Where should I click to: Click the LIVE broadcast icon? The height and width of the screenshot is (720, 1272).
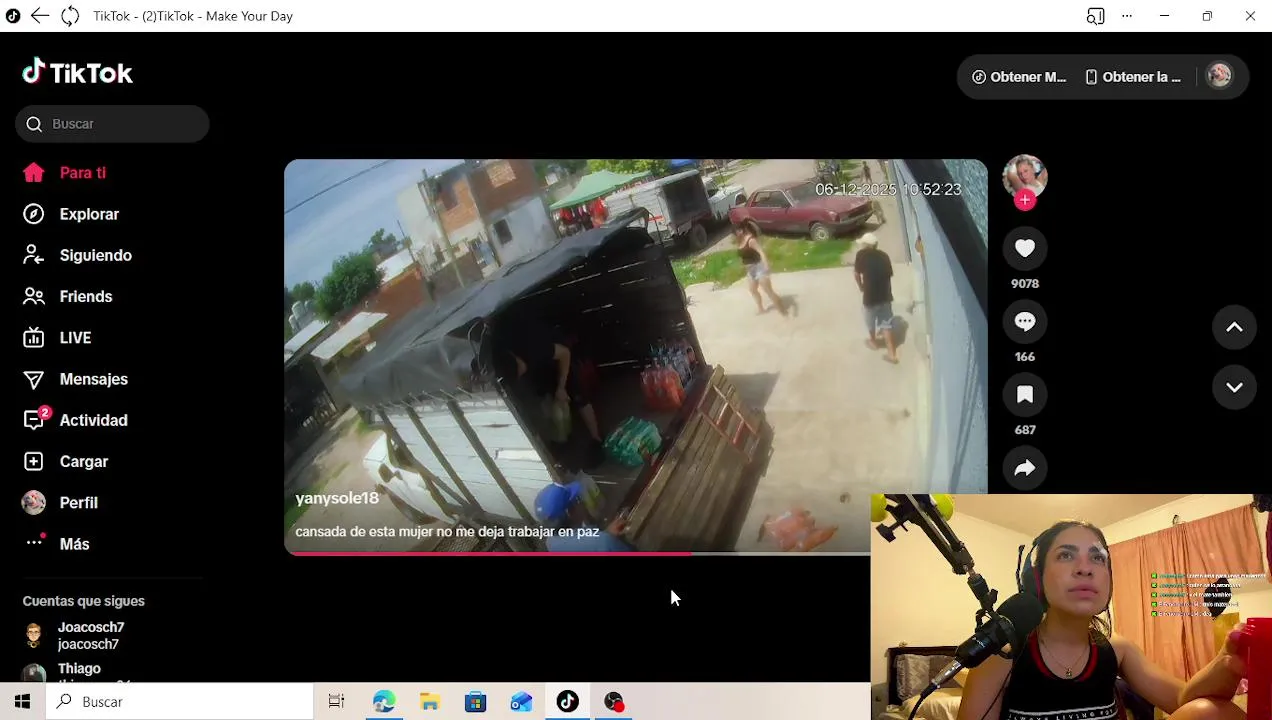pos(34,338)
